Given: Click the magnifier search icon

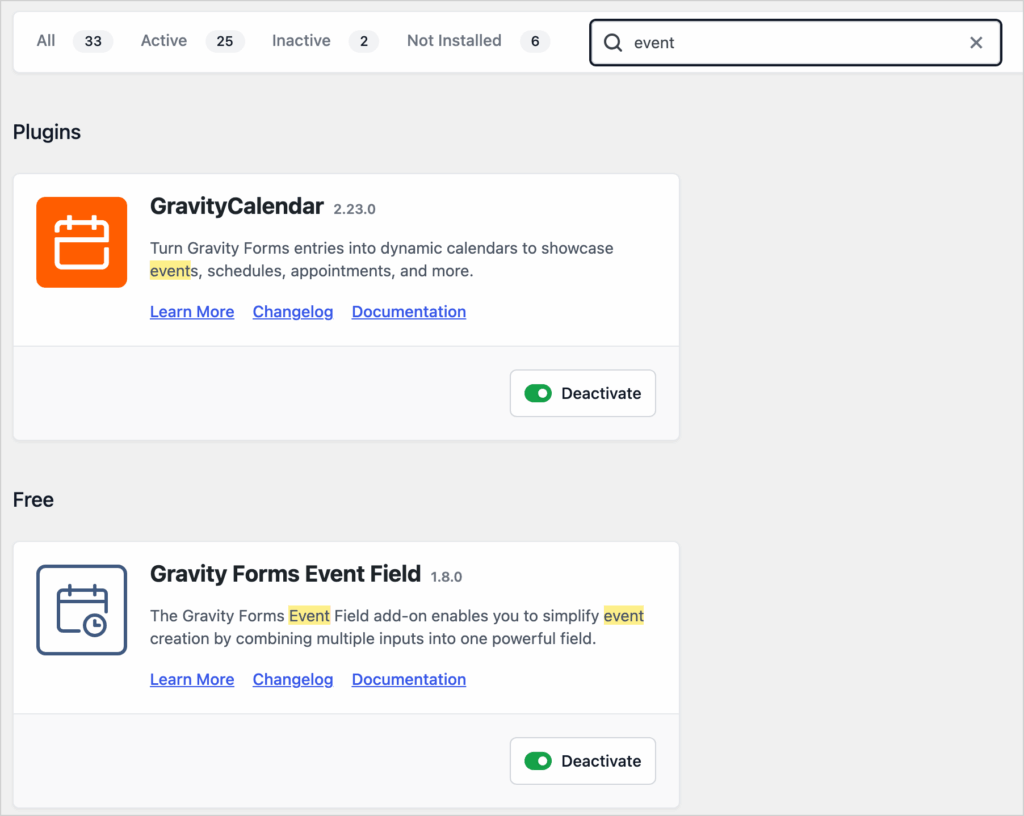Looking at the screenshot, I should coord(613,43).
